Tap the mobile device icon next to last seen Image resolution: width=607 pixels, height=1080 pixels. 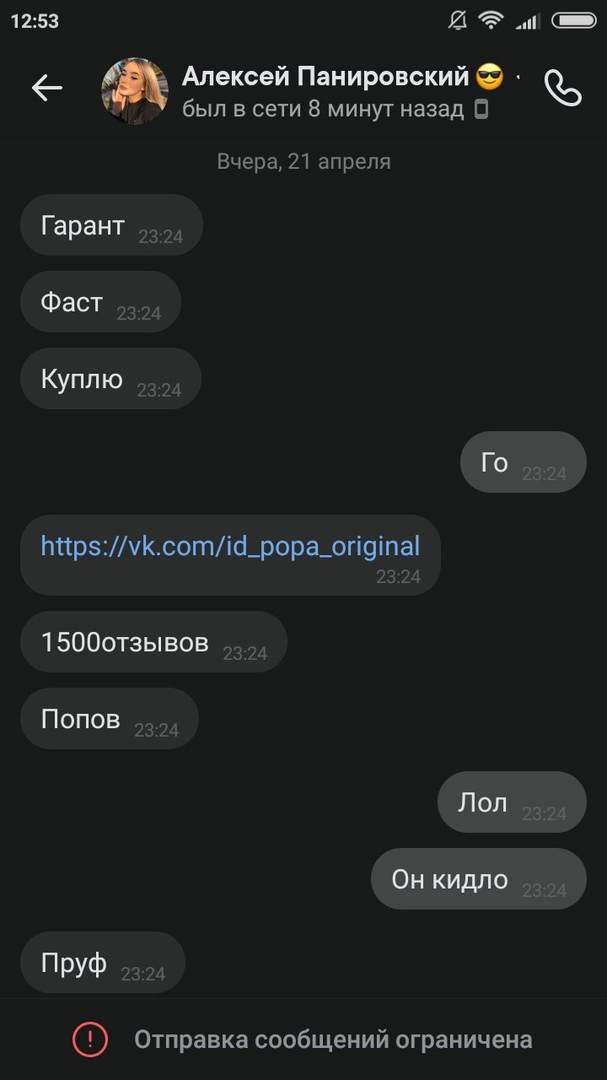coord(481,109)
